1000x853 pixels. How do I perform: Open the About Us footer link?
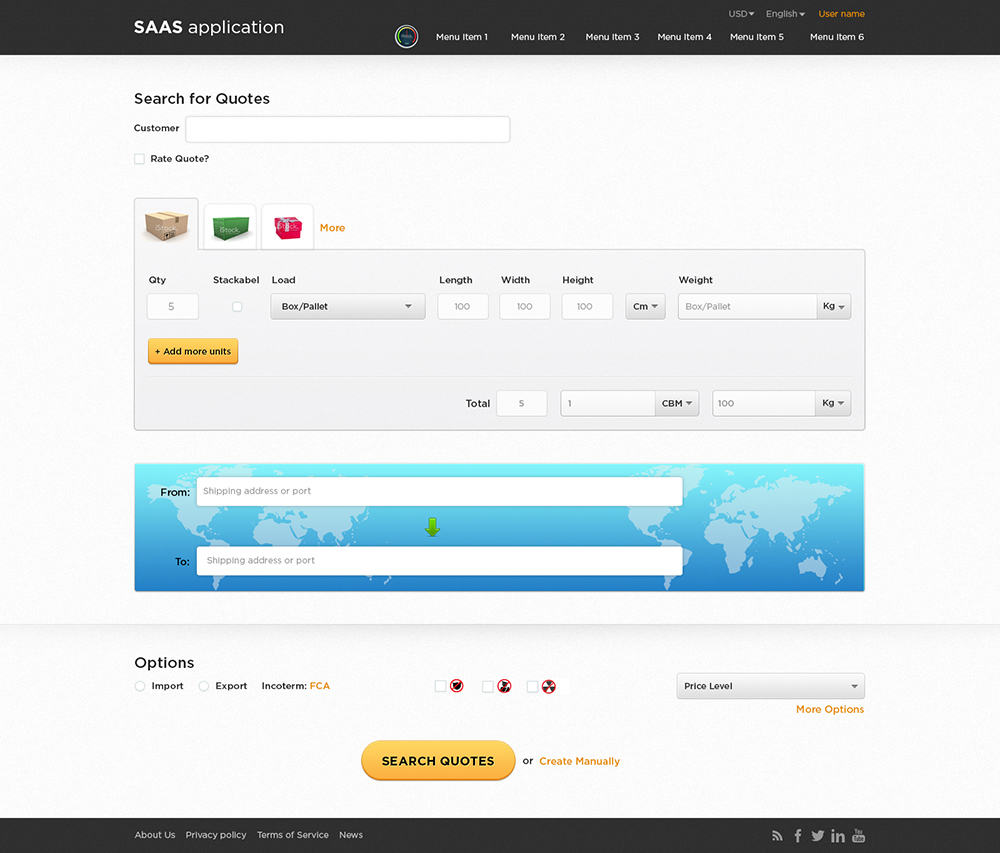pyautogui.click(x=155, y=835)
